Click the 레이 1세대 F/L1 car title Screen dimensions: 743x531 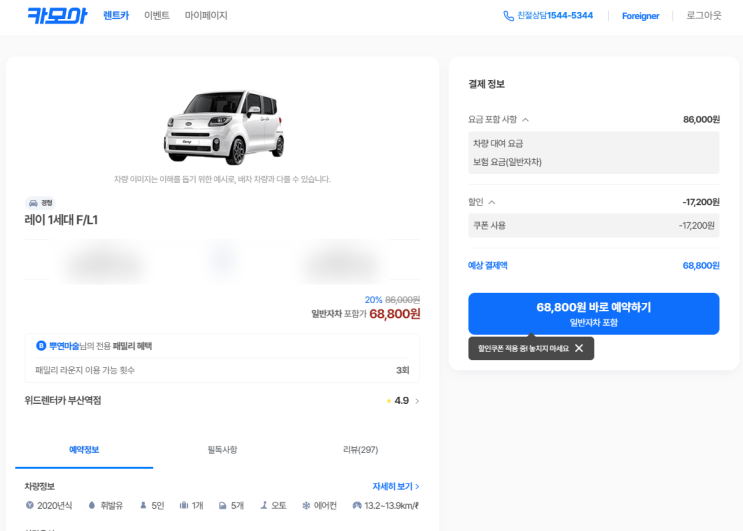click(x=61, y=220)
